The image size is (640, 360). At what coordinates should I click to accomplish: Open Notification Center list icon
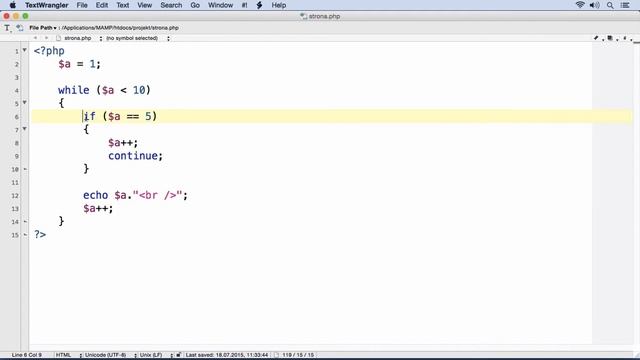(625, 5)
